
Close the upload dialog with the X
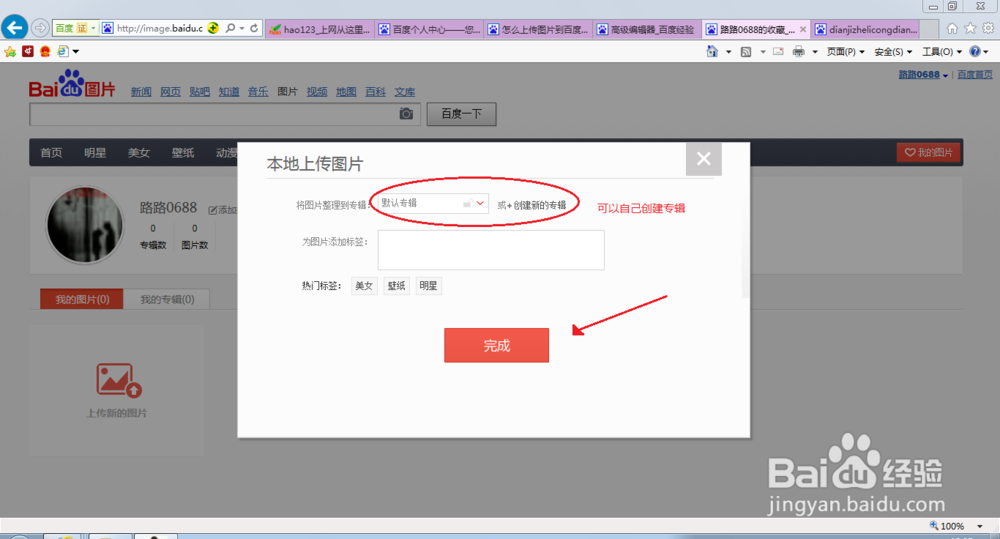point(703,159)
